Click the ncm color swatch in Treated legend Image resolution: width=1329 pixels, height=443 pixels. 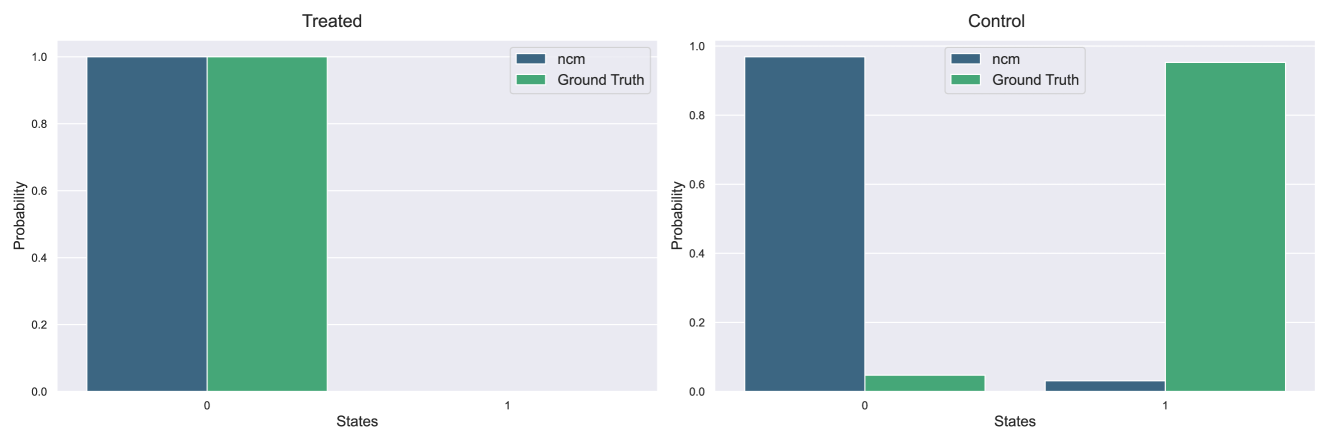click(x=531, y=59)
